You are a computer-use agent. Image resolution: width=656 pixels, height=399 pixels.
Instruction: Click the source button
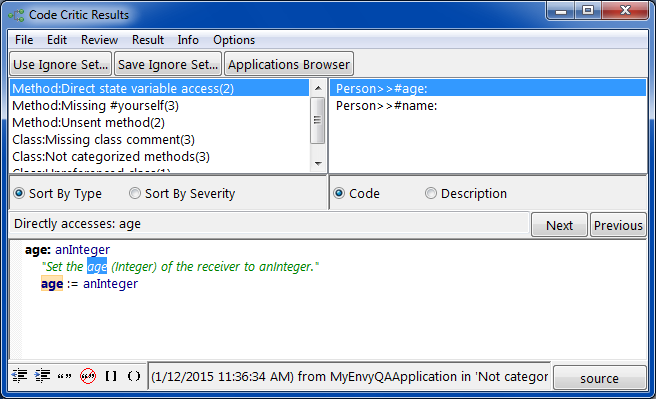pos(600,378)
